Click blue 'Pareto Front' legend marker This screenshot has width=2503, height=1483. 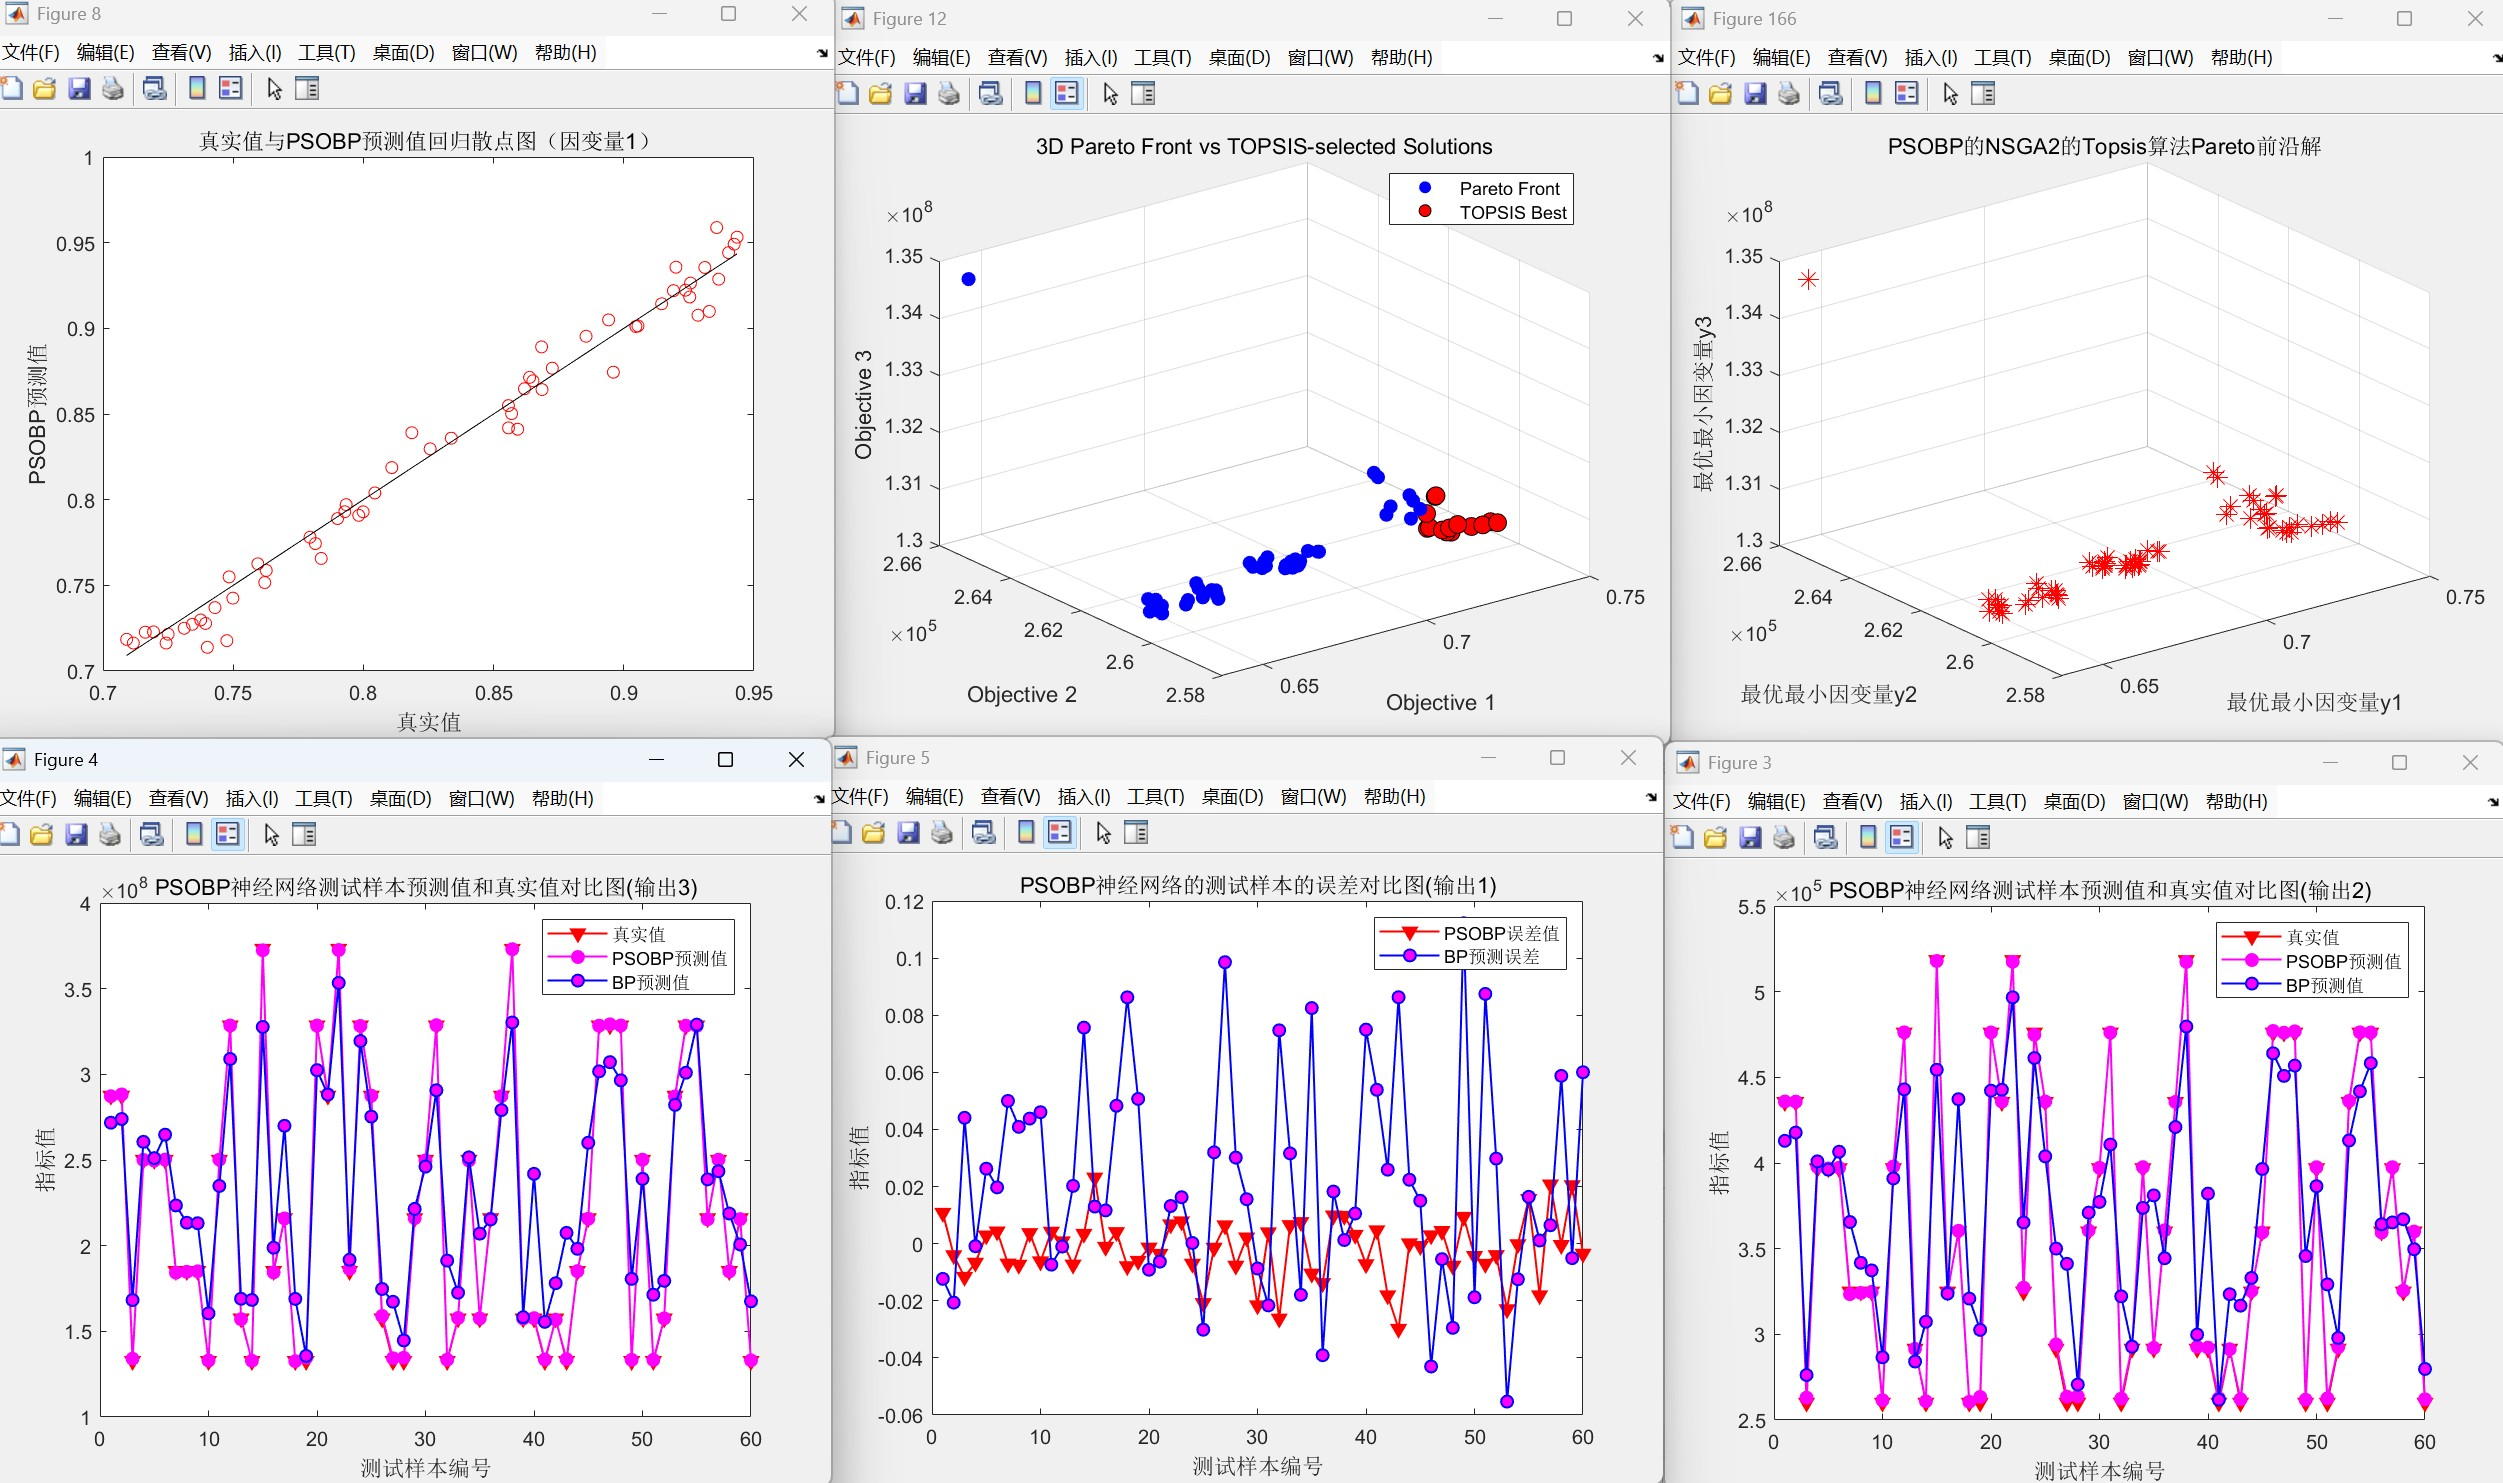(1425, 188)
